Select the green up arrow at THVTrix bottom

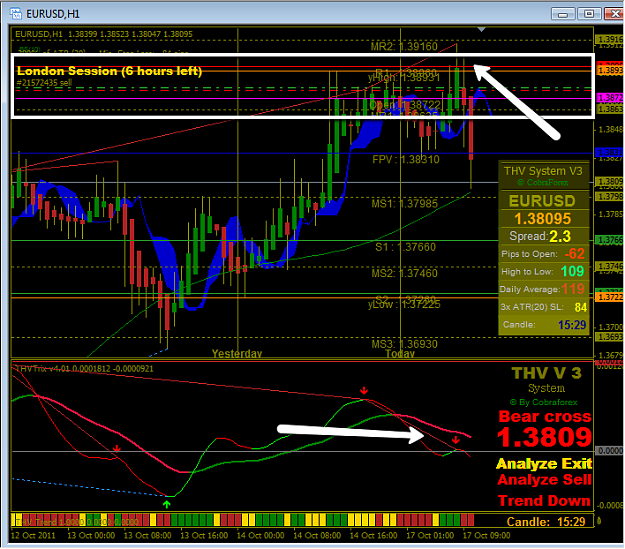167,504
